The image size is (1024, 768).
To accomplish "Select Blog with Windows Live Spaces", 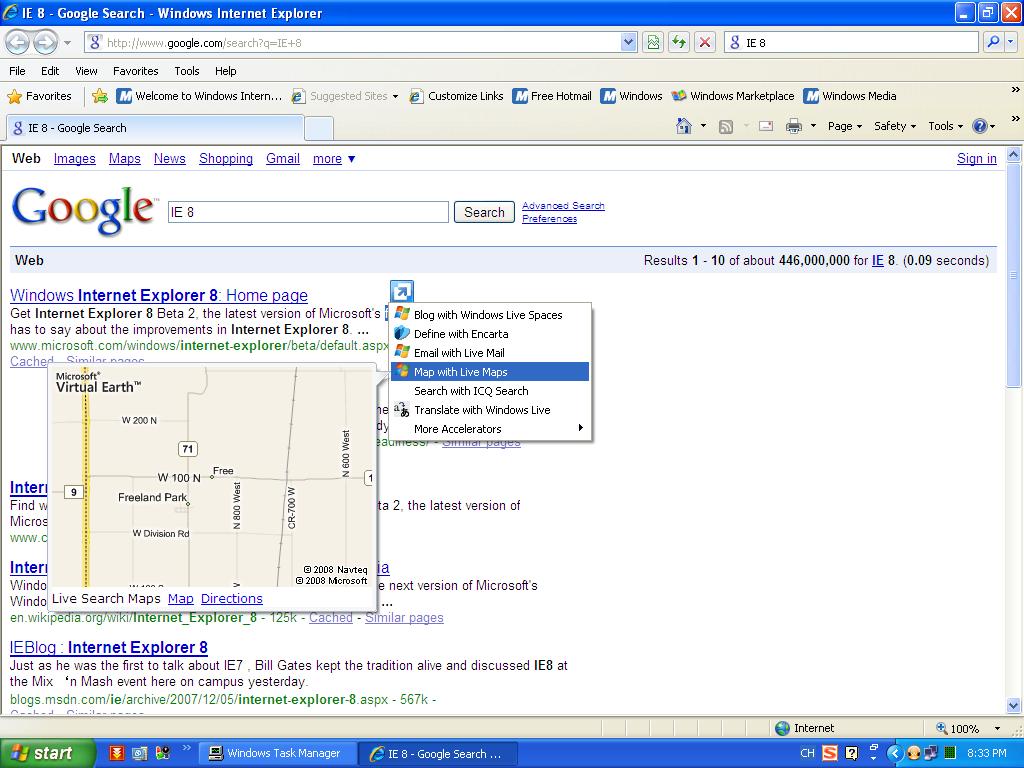I will (490, 315).
